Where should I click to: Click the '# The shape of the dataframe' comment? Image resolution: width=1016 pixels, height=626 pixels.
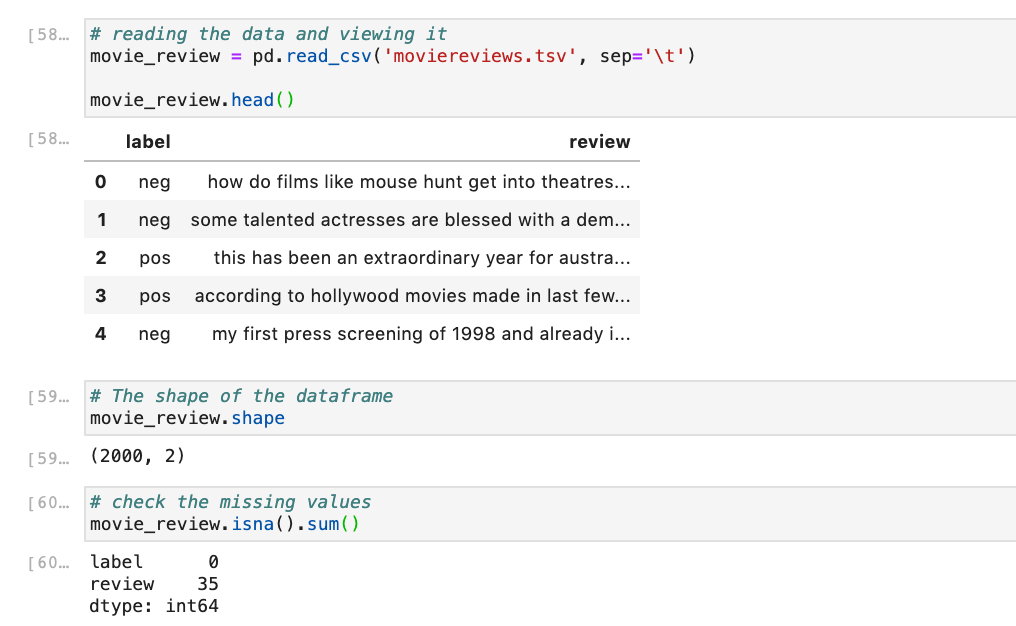coord(241,396)
